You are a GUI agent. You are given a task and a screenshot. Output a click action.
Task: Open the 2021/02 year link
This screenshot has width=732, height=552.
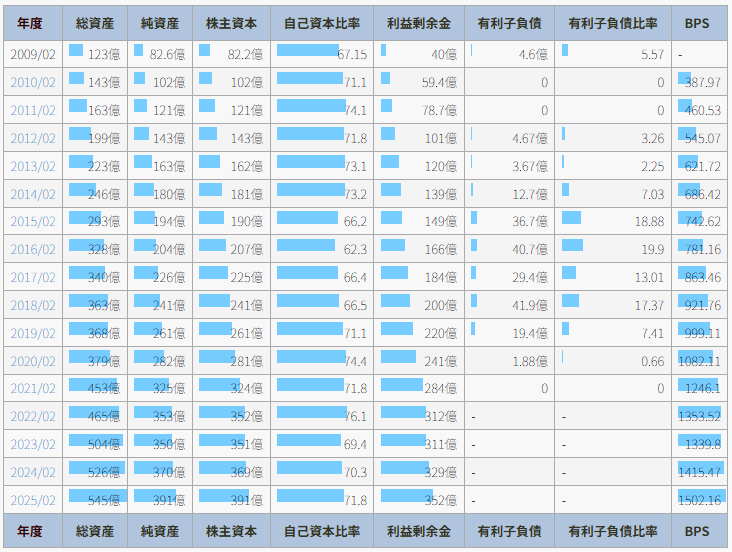pos(32,388)
